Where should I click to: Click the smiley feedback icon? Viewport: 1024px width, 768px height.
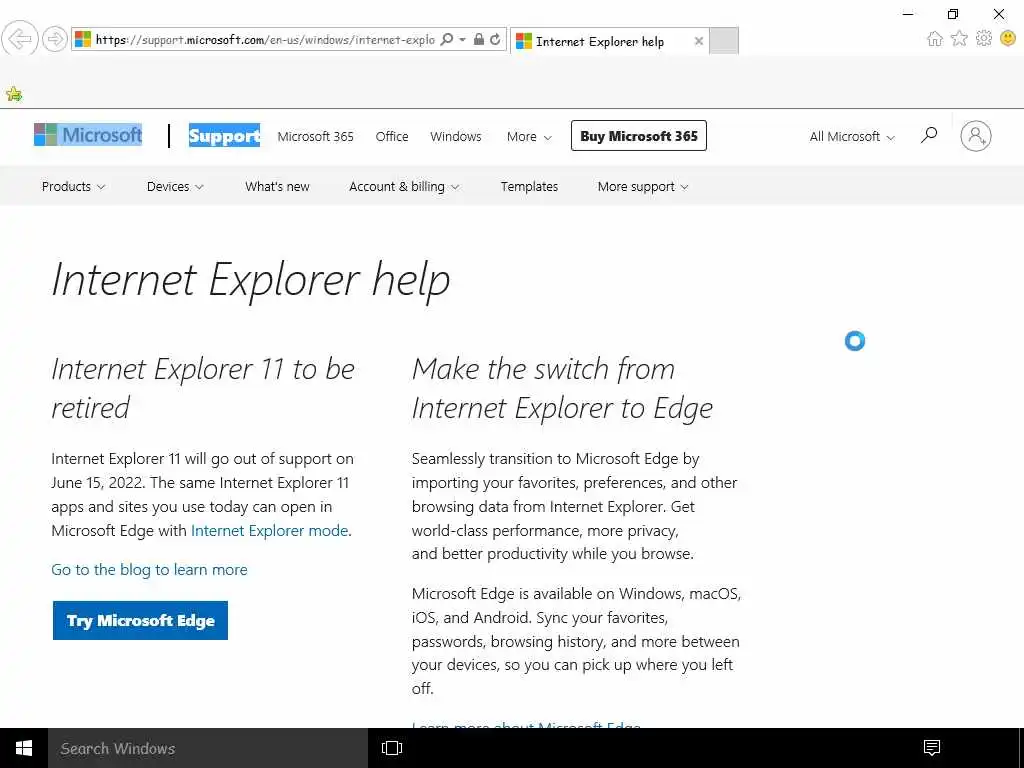click(x=1008, y=39)
